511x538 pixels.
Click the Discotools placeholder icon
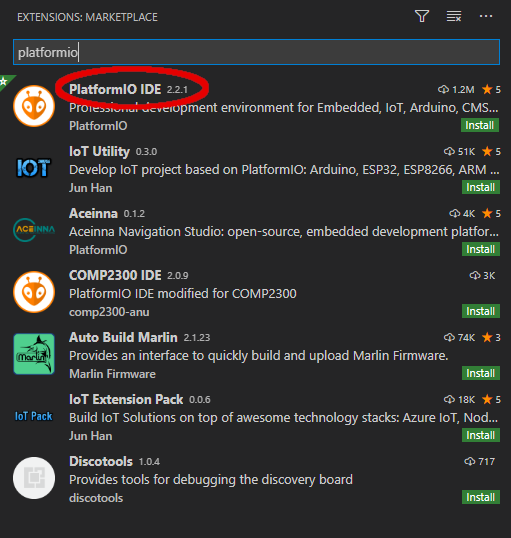34,478
